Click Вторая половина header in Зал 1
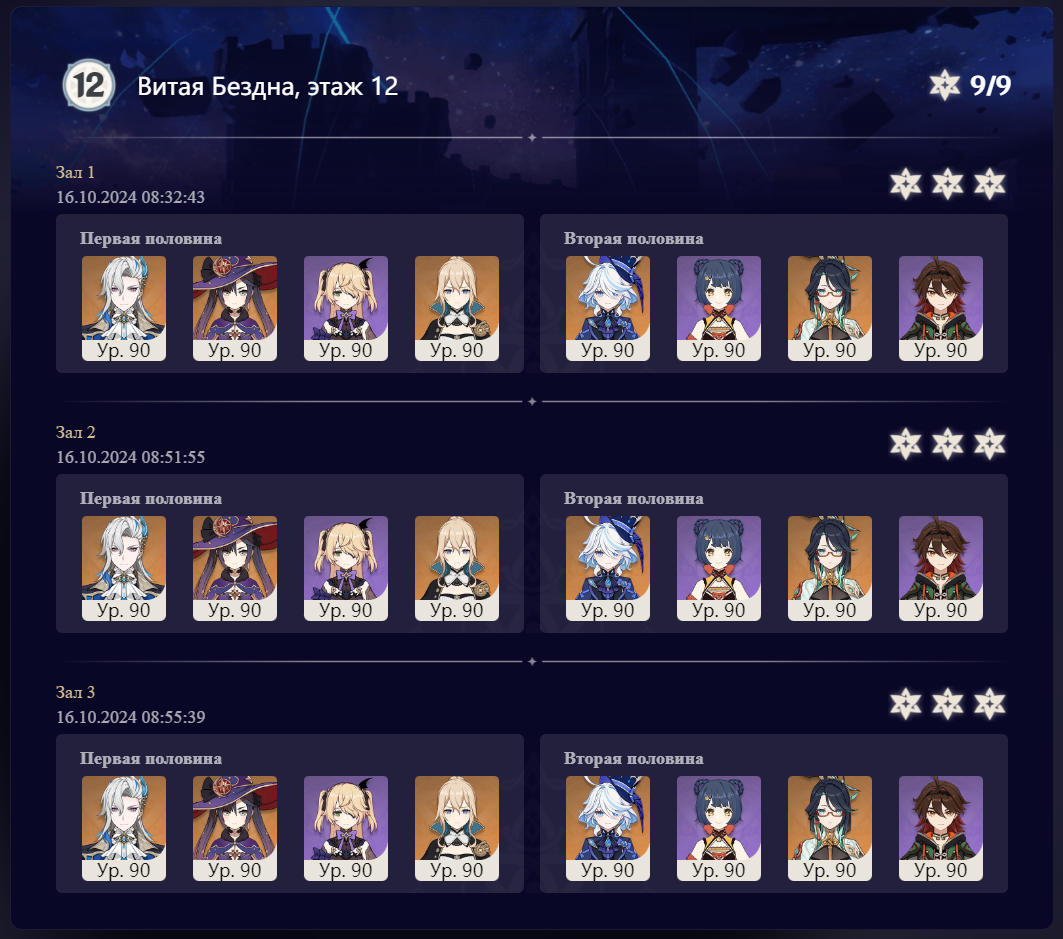The image size is (1063, 939). (x=633, y=239)
